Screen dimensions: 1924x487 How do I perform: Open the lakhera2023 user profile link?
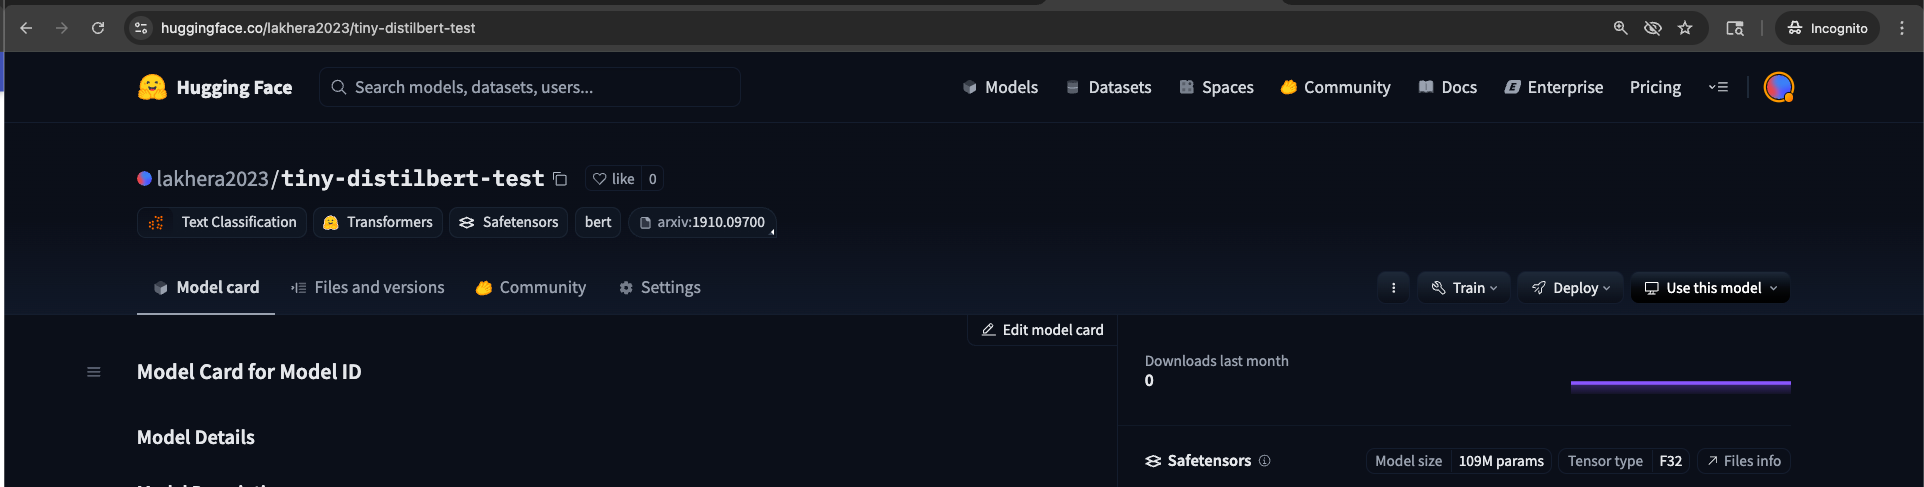click(212, 178)
